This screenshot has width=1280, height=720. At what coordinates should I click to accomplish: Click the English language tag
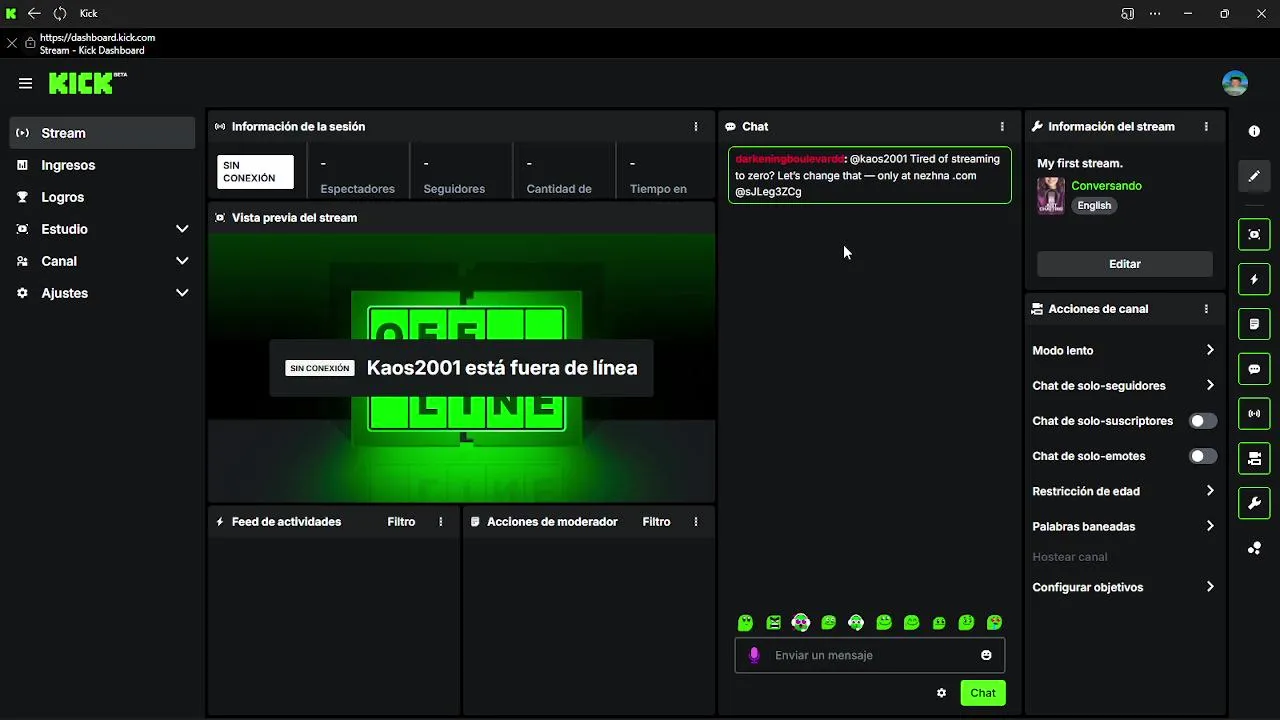(1094, 206)
